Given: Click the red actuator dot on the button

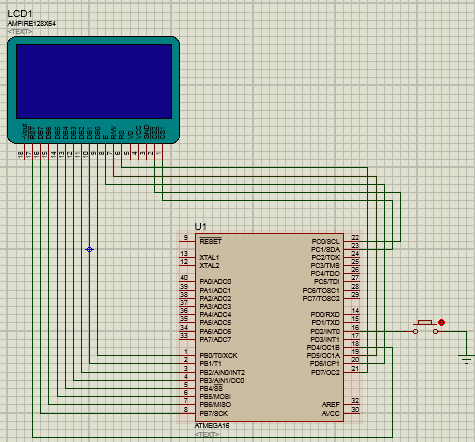Looking at the screenshot, I should (441, 322).
